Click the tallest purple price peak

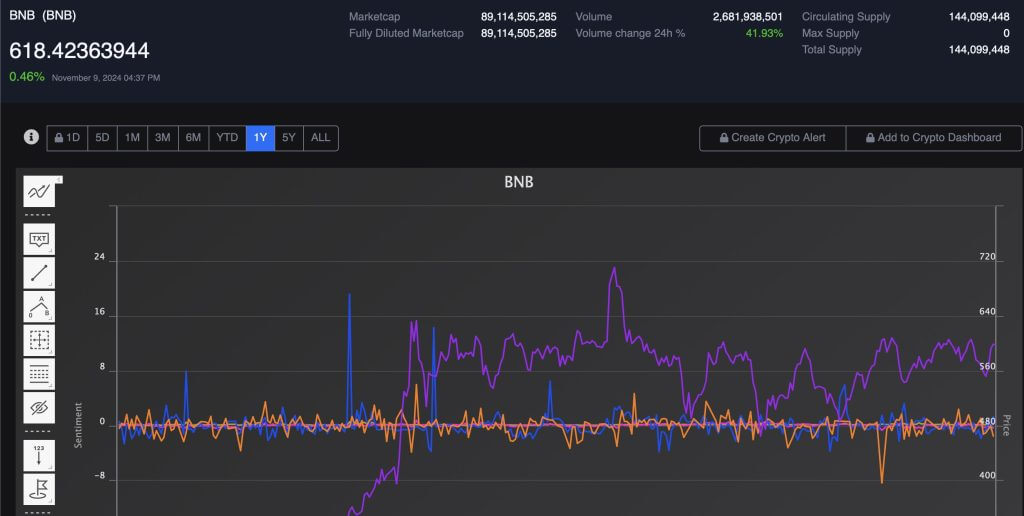point(614,268)
